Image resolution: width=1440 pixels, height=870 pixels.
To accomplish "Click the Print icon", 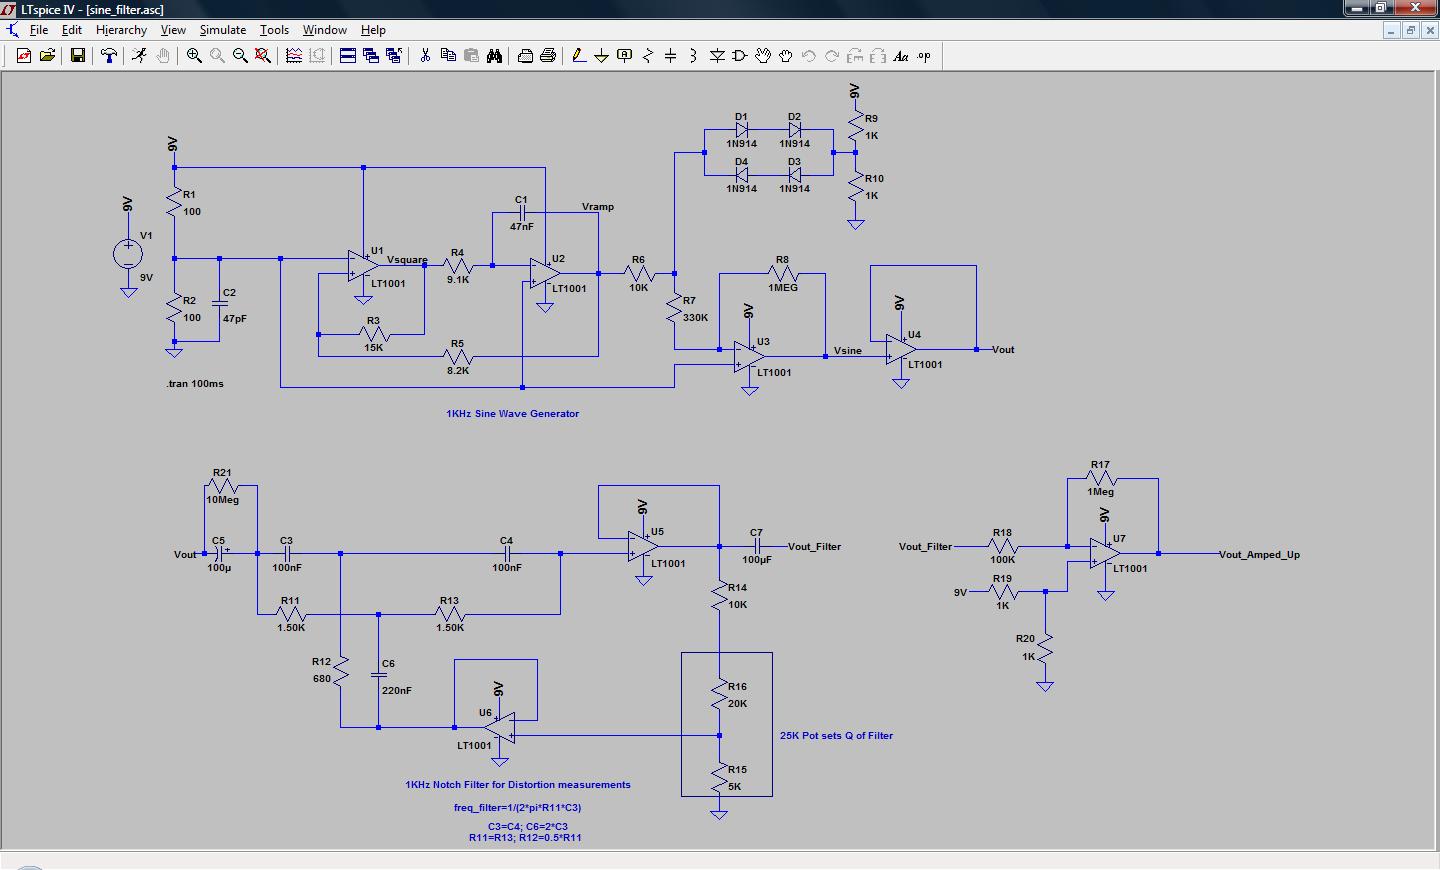I will (548, 56).
